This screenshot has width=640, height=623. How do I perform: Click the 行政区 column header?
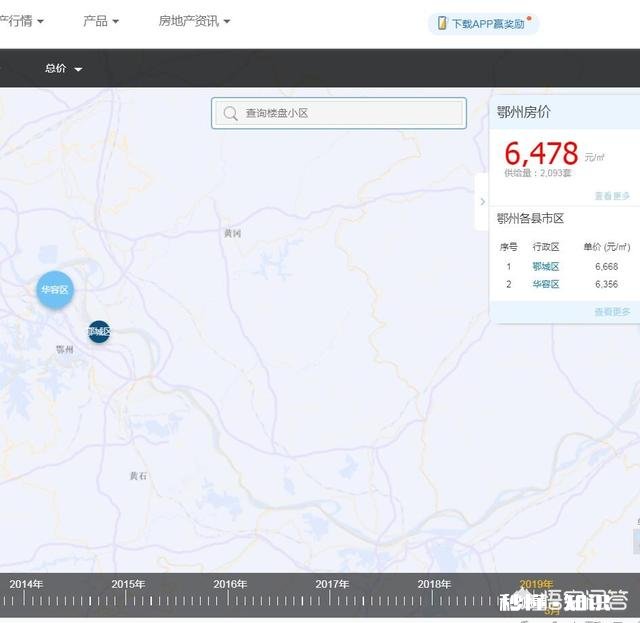point(546,247)
